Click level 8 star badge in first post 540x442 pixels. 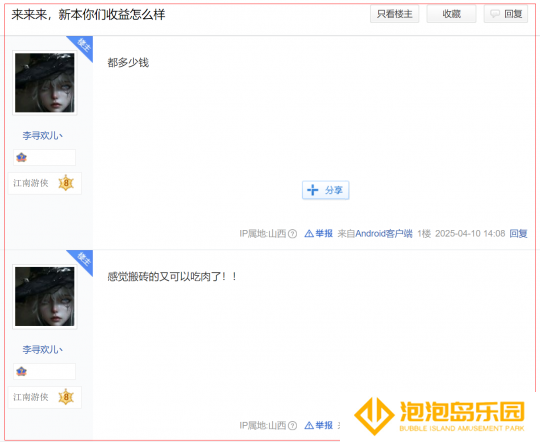[x=66, y=183]
